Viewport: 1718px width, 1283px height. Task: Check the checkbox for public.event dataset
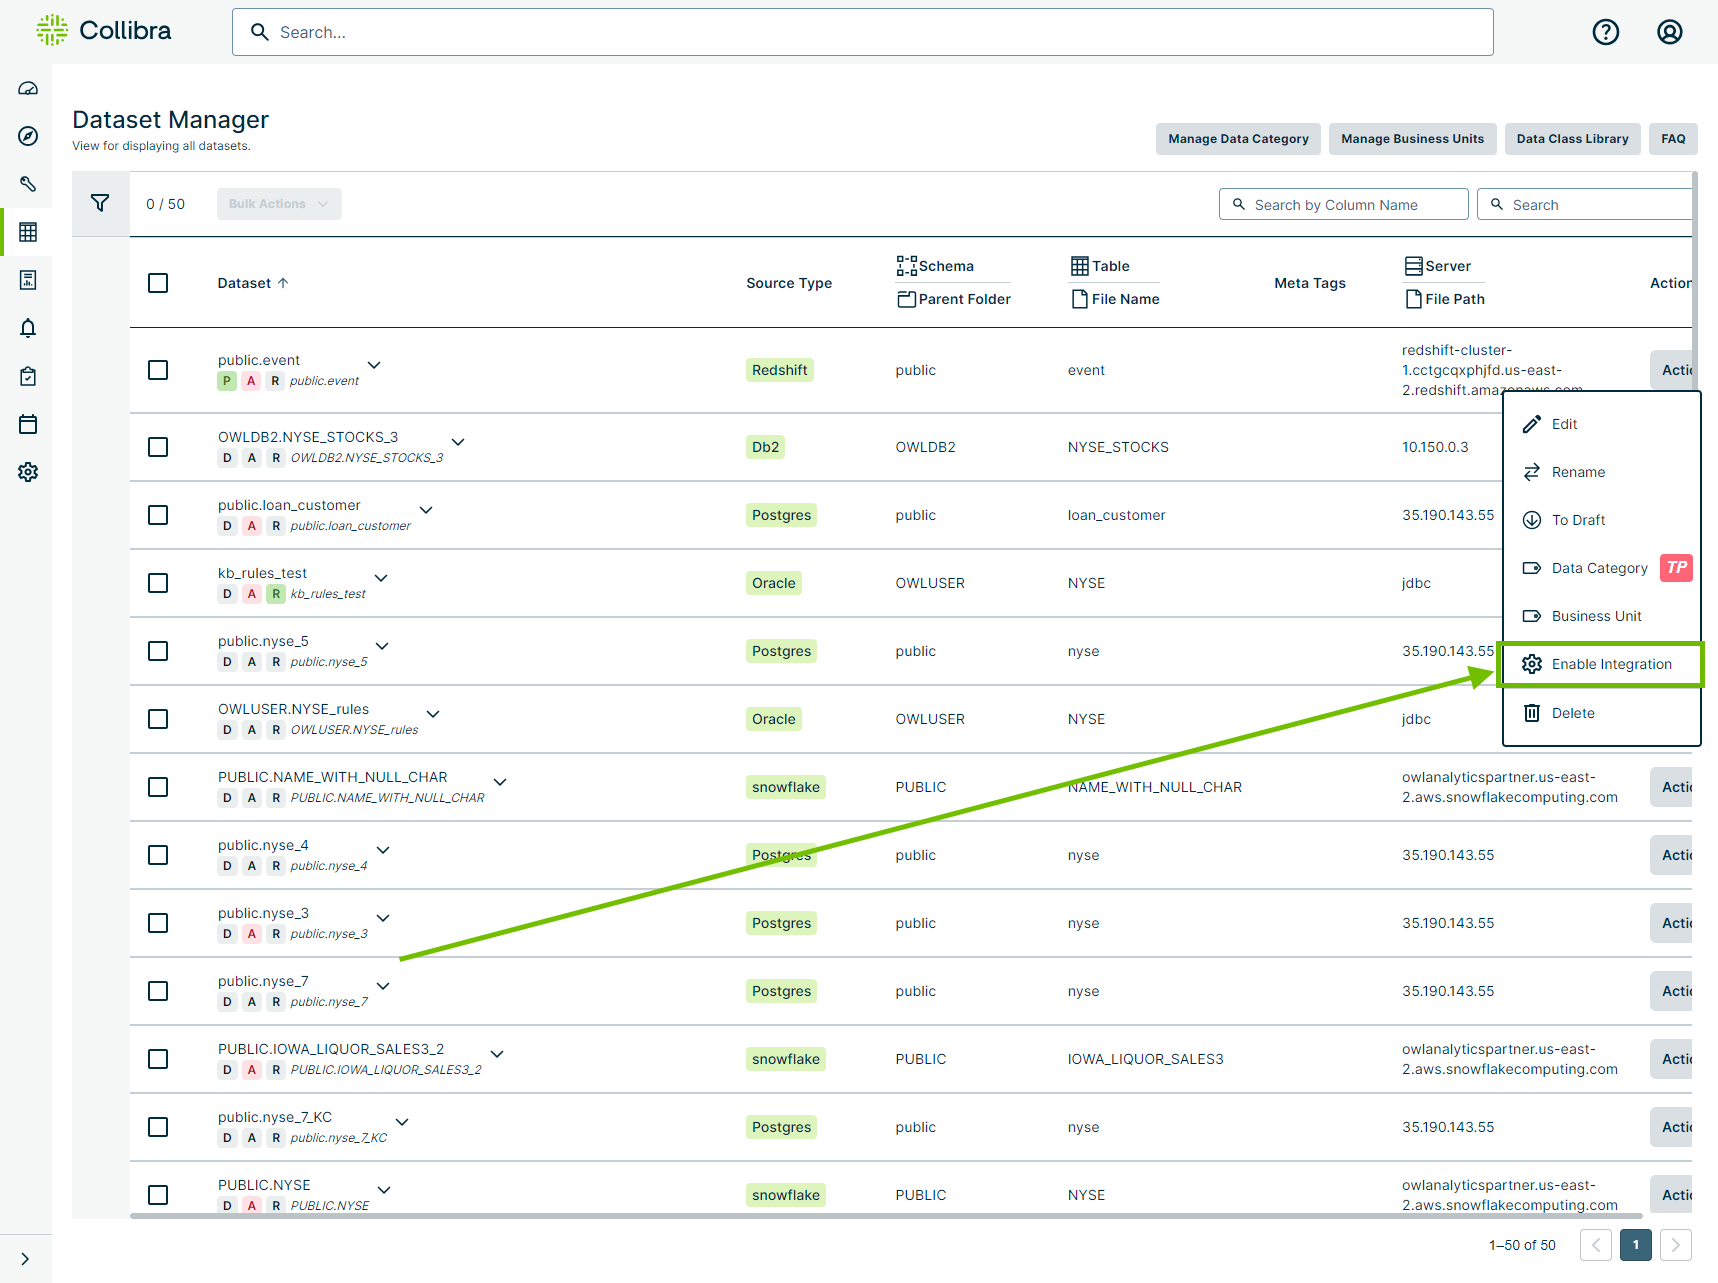[158, 369]
